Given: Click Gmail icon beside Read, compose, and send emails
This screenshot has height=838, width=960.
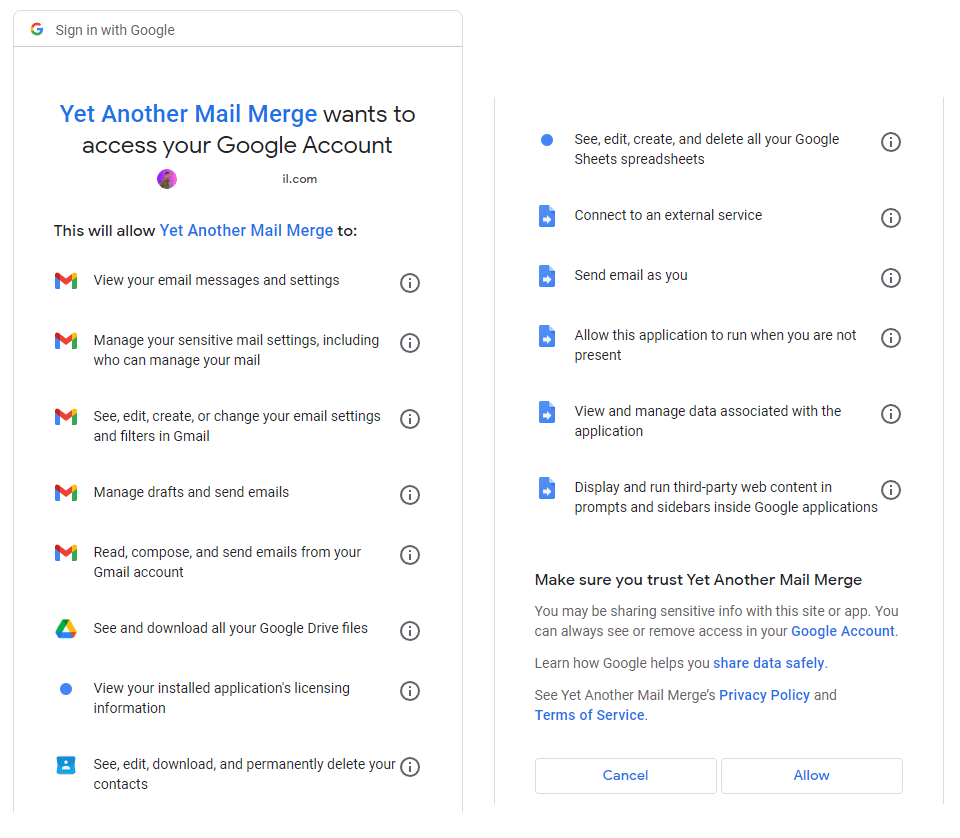Looking at the screenshot, I should pyautogui.click(x=66, y=552).
